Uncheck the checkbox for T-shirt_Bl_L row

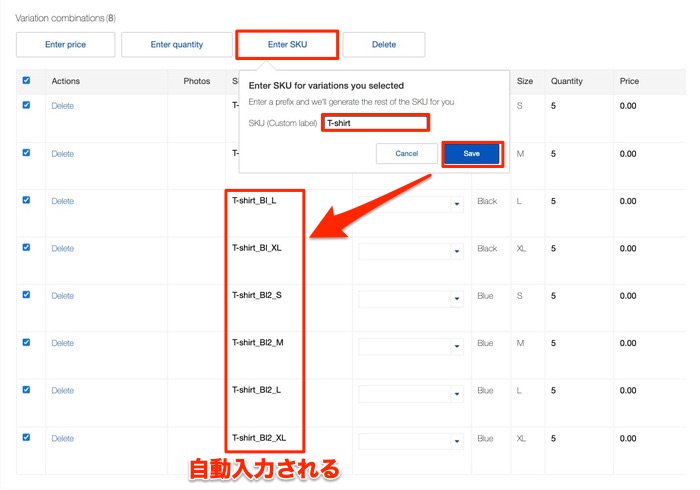coord(26,200)
